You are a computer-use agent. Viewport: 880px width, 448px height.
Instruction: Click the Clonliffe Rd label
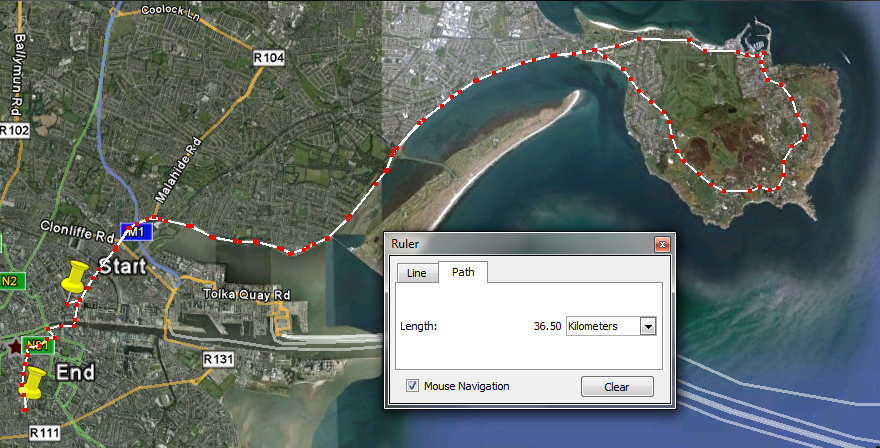pyautogui.click(x=77, y=232)
